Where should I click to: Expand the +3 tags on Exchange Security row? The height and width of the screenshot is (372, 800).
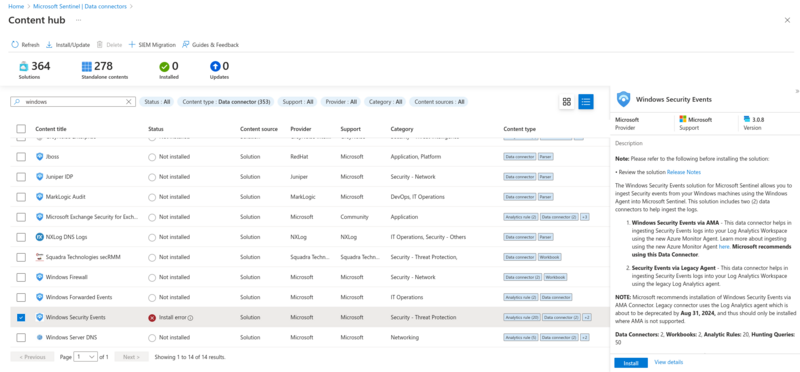coord(585,217)
